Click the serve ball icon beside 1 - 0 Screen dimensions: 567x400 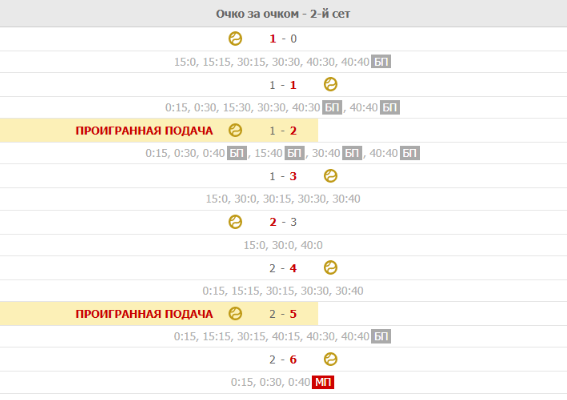235,38
